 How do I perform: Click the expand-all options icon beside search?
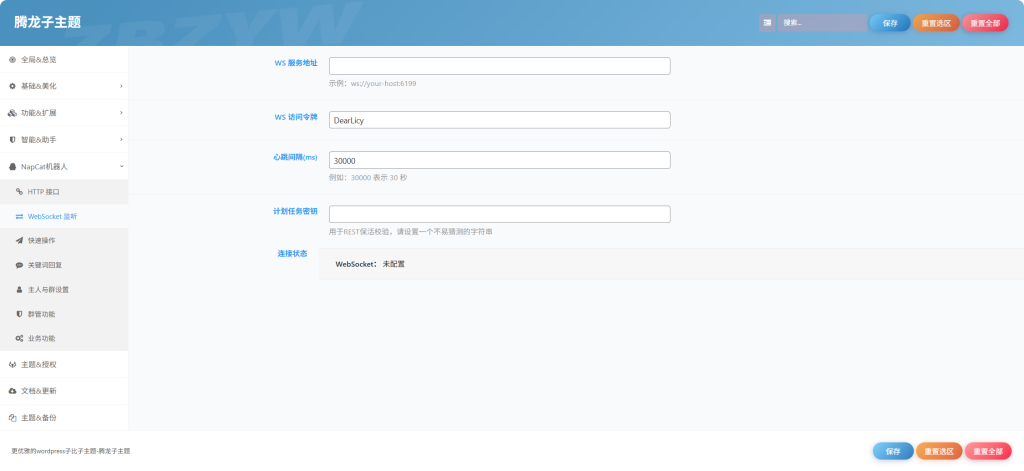(767, 23)
